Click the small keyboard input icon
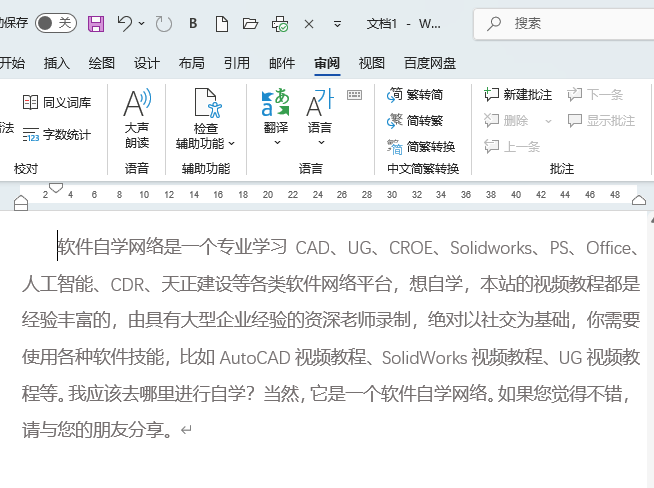The height and width of the screenshot is (488, 654). pos(354,95)
